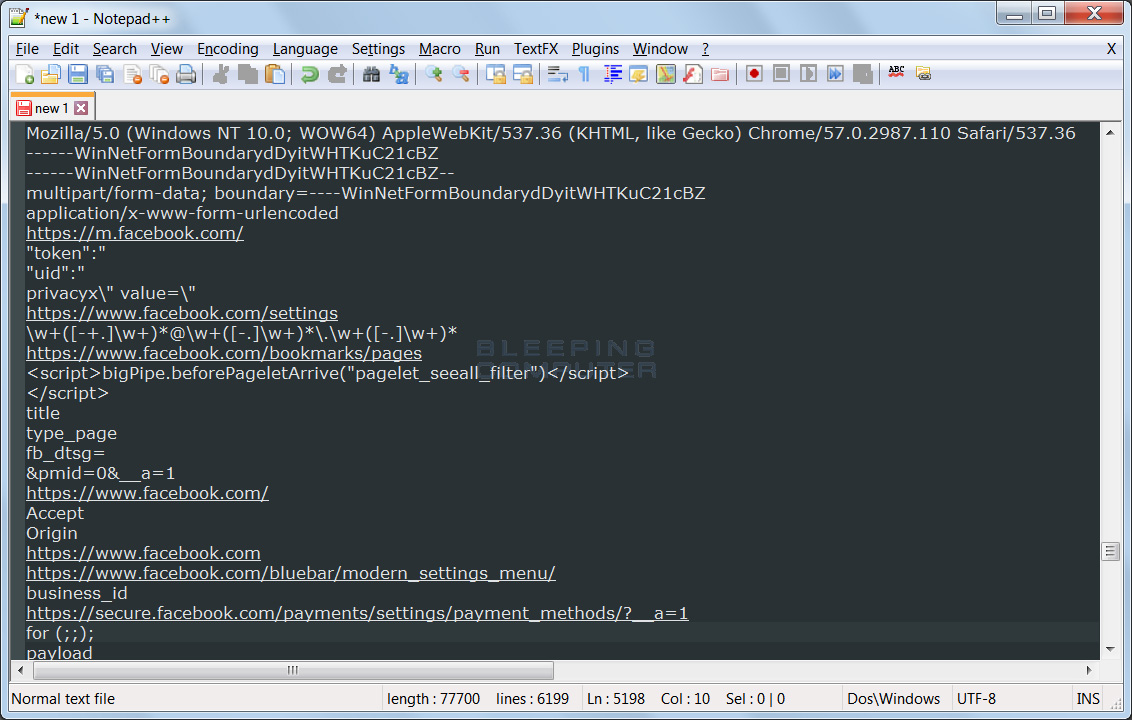Open the Replace dialog icon
The image size is (1132, 720).
click(399, 74)
